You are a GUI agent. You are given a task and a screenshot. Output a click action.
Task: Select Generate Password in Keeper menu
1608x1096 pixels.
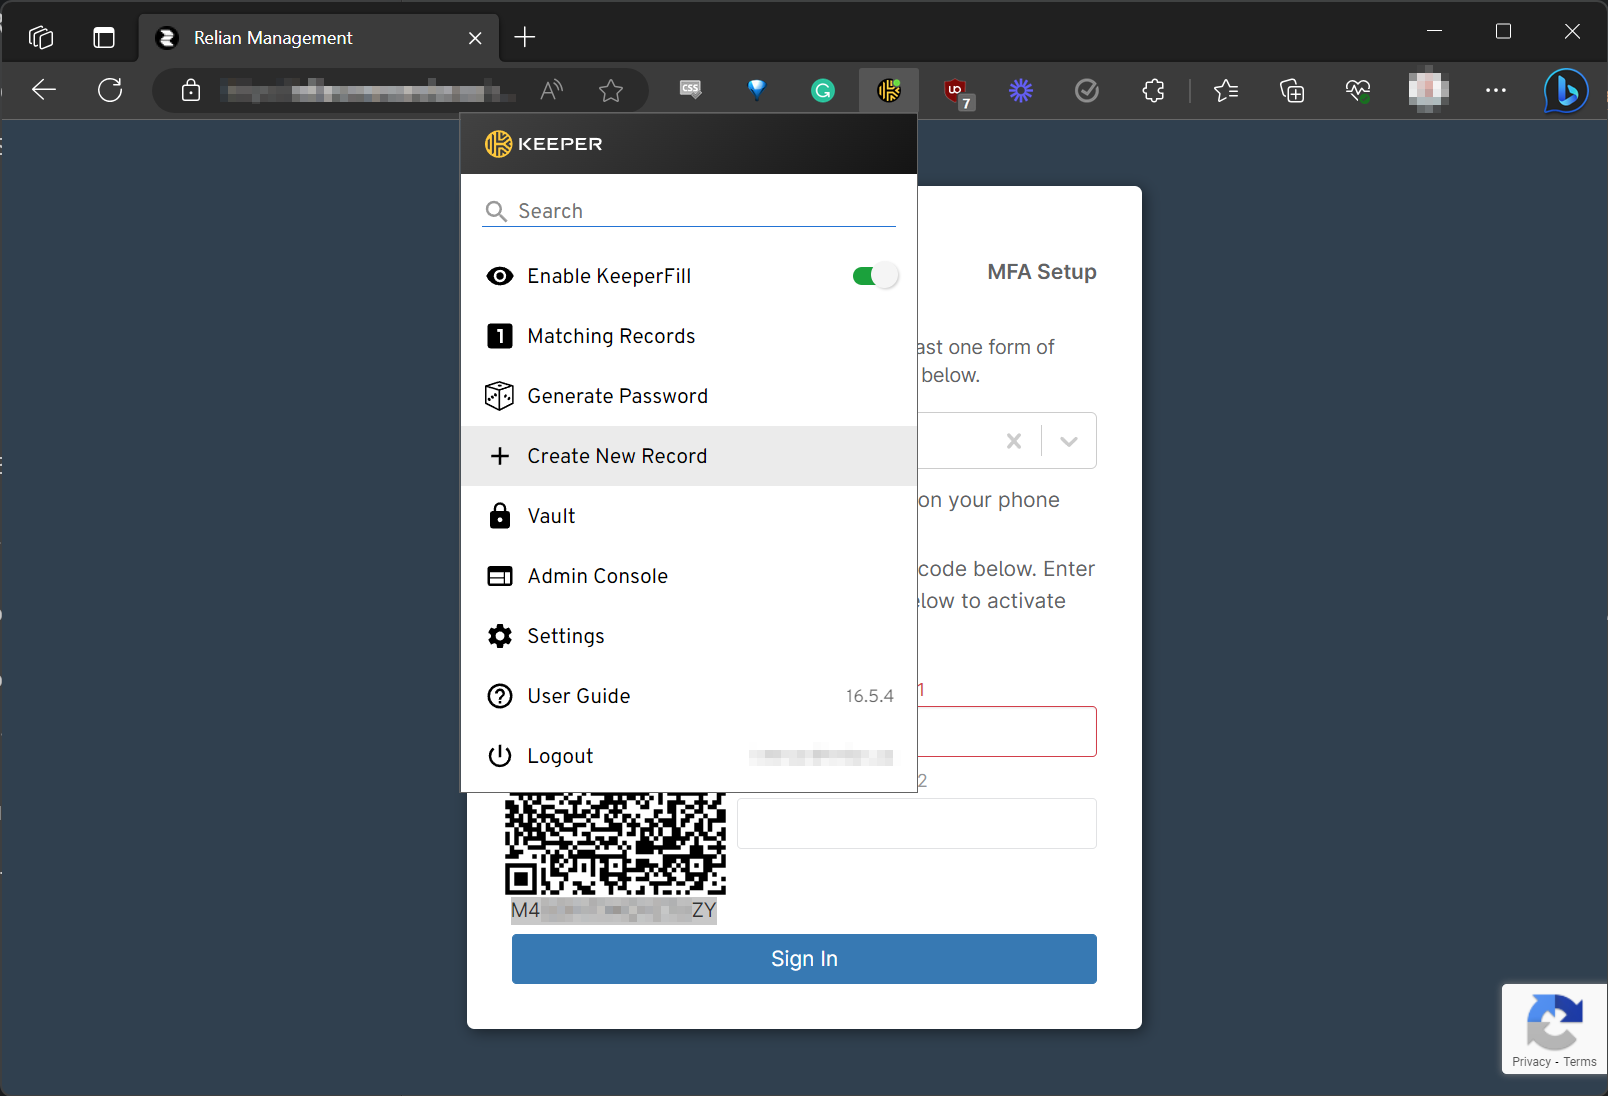point(689,396)
